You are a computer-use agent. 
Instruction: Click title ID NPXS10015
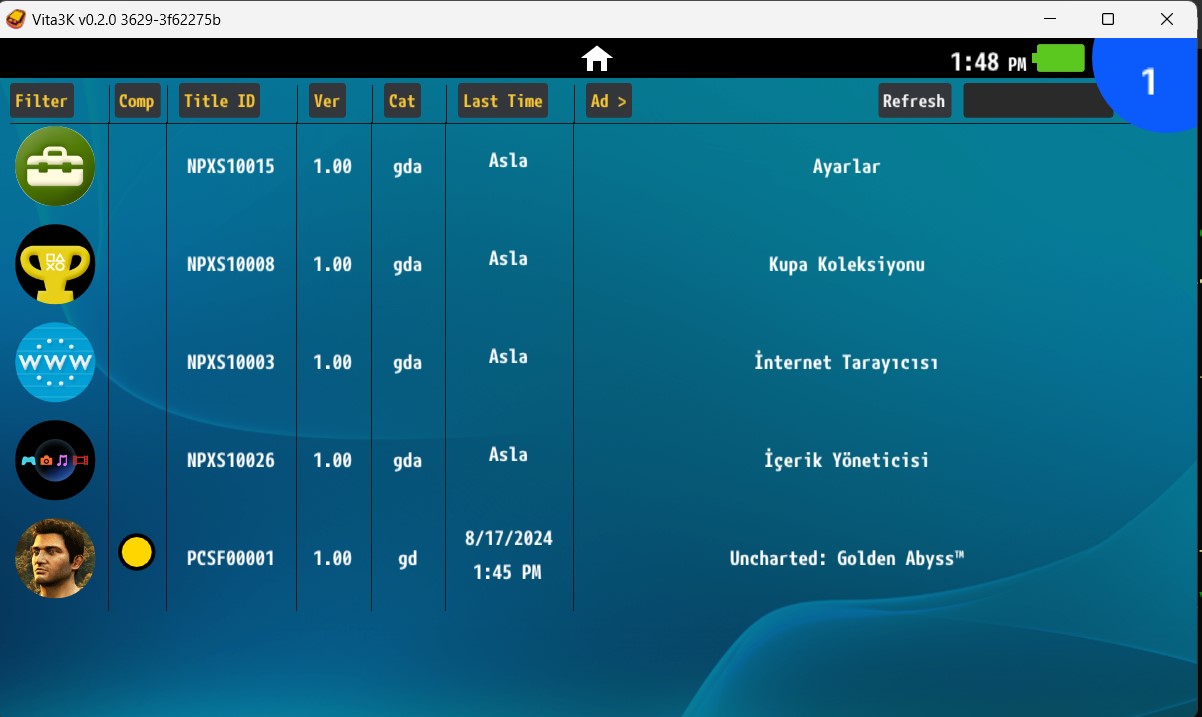click(x=230, y=167)
